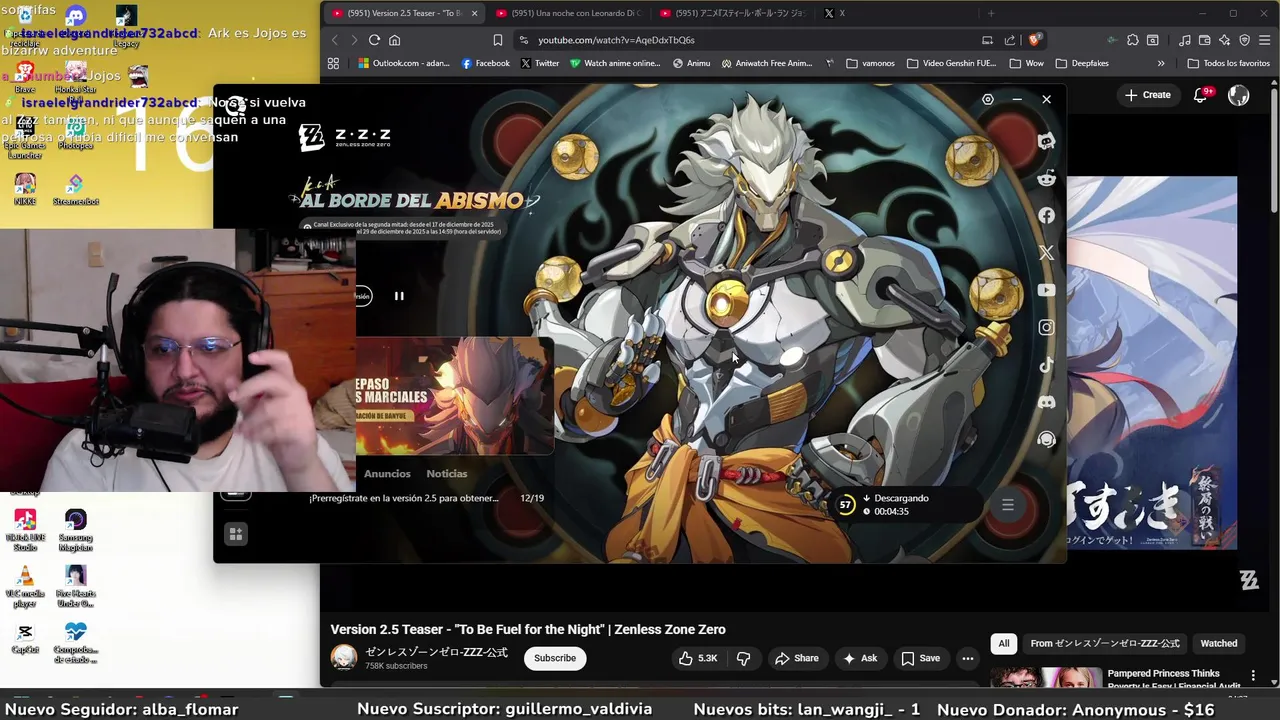Open the channel avatar next to the video title
The width and height of the screenshot is (1280, 720).
[344, 657]
